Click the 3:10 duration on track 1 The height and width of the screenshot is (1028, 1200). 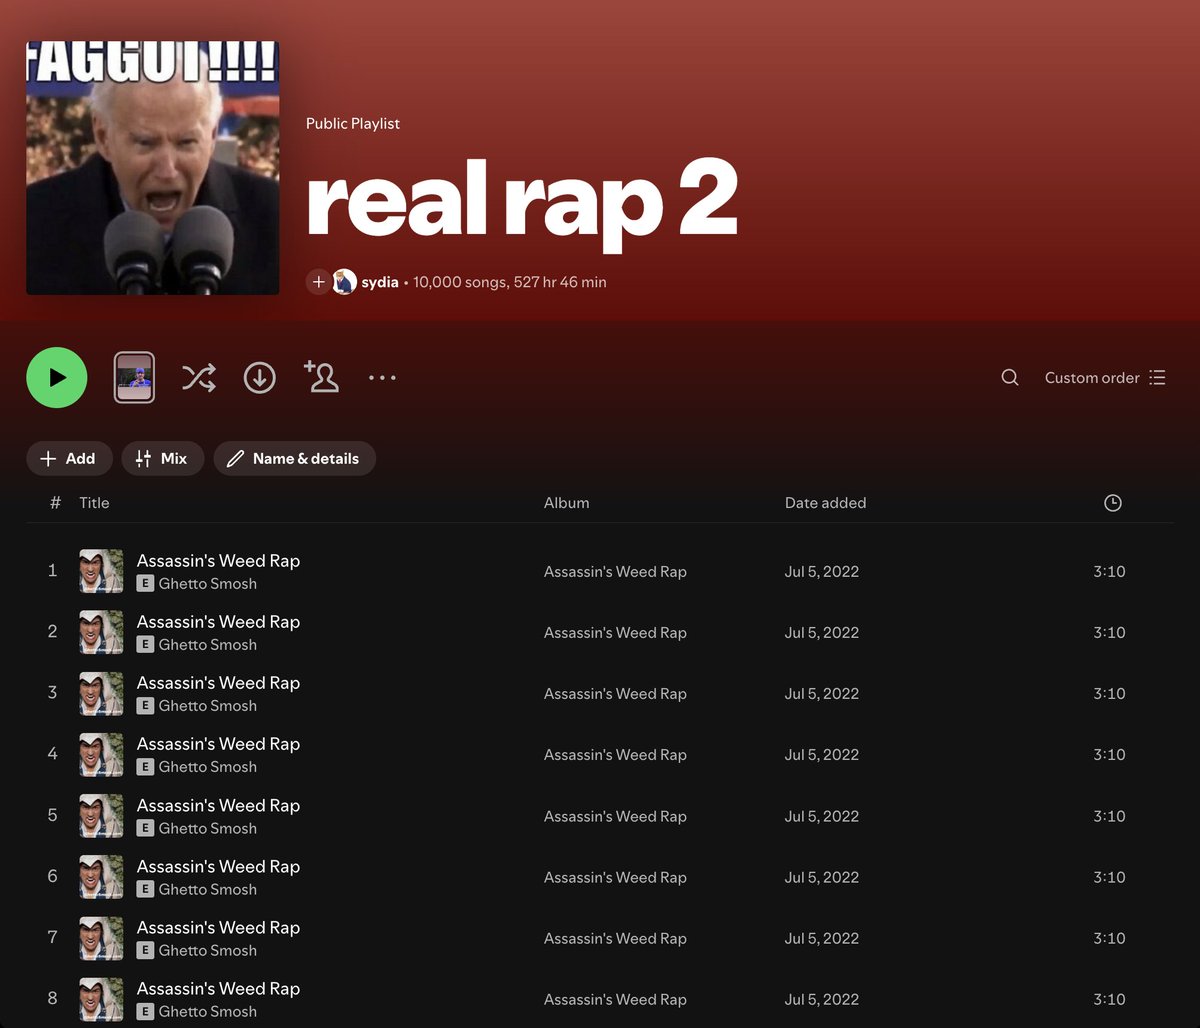coord(1109,572)
